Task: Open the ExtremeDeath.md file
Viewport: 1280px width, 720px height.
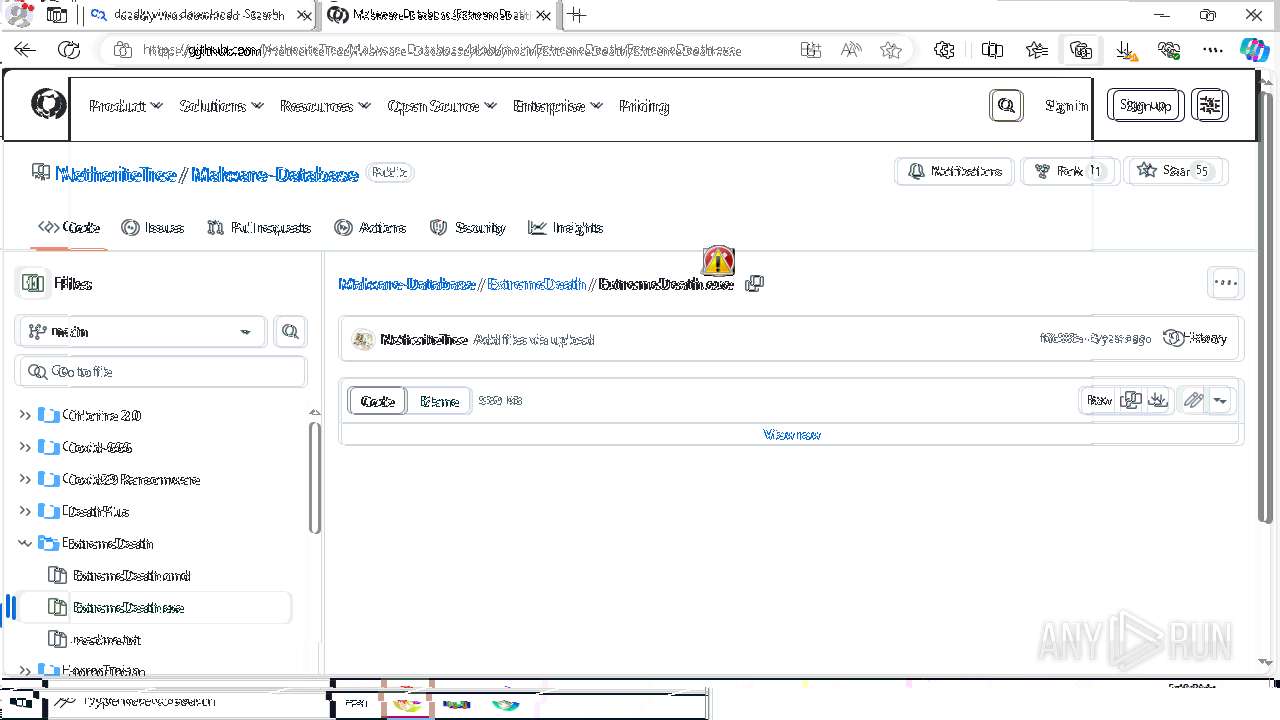Action: click(x=131, y=575)
